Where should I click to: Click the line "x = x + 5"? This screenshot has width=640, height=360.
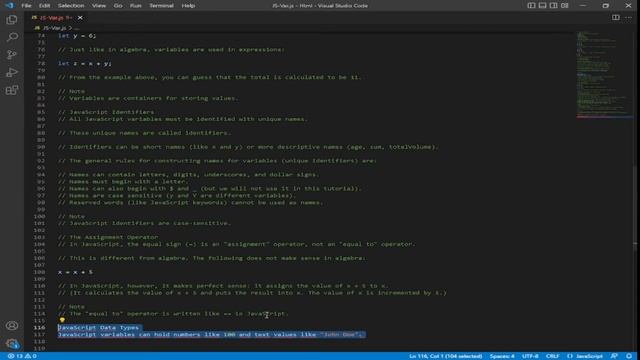[76, 272]
